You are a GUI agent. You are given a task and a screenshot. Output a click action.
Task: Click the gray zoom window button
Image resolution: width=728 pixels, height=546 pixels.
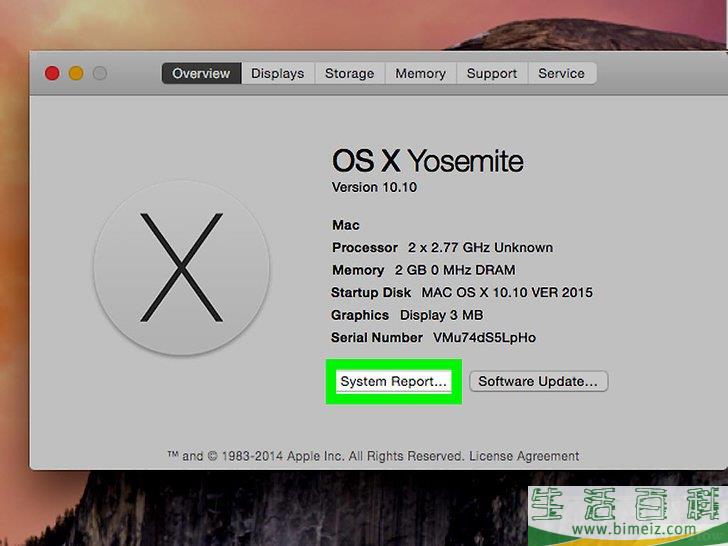(100, 73)
